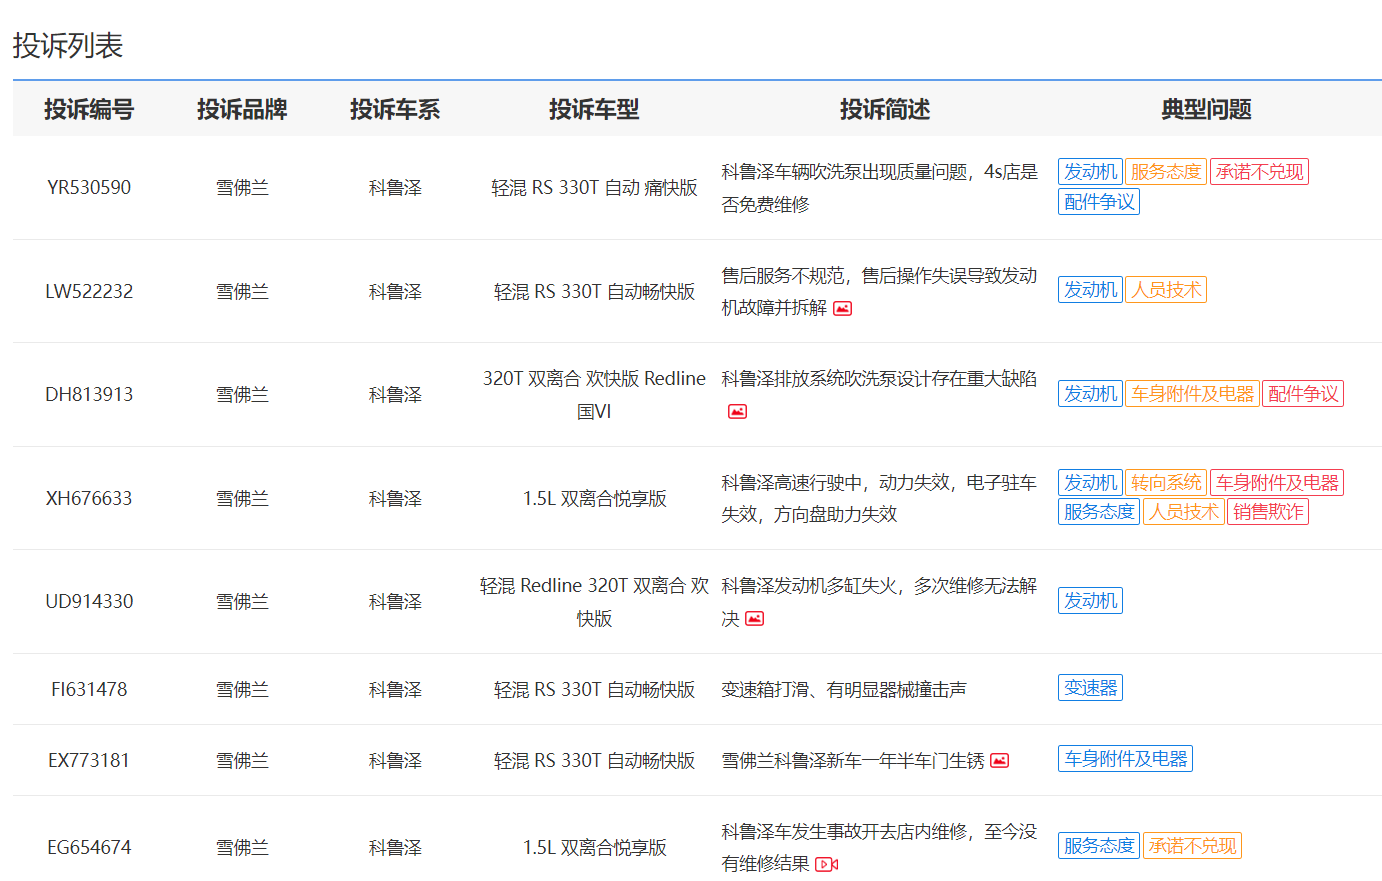Click 销售欺诈 tag in XH676633 row

coord(1268,512)
